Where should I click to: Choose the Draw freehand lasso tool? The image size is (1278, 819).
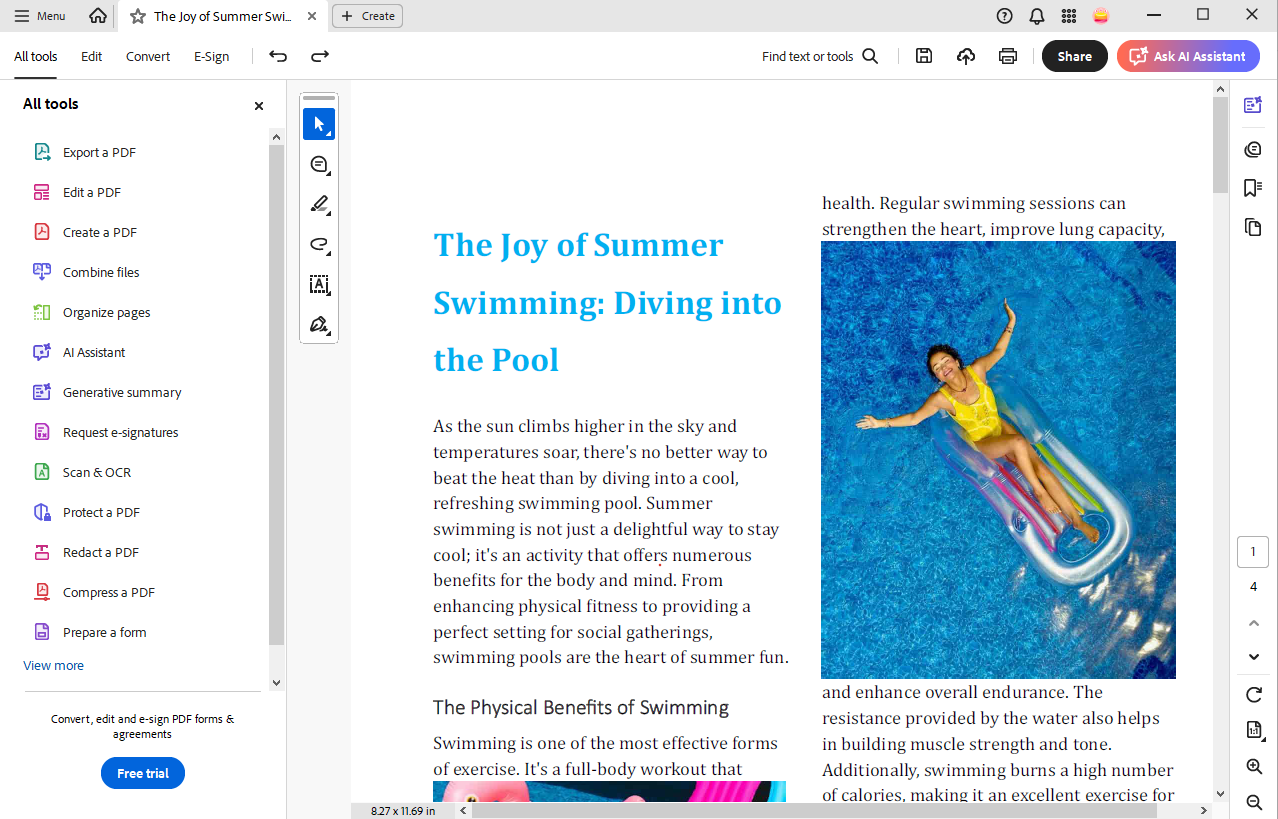tap(319, 244)
